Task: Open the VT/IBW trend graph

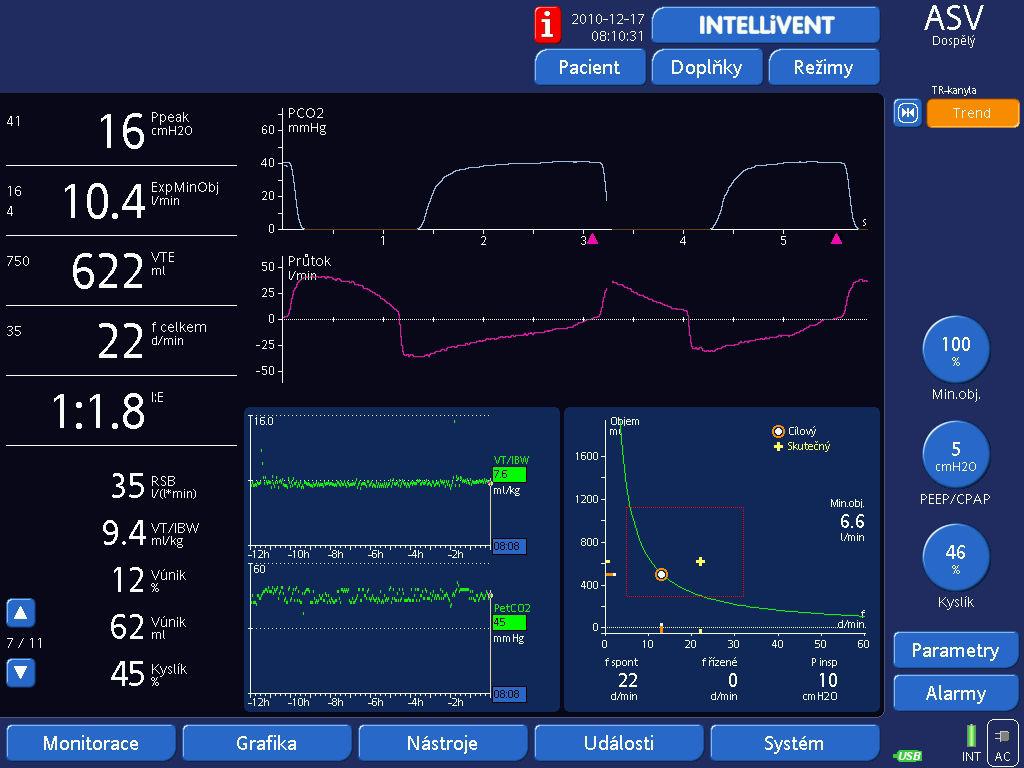Action: (x=370, y=485)
